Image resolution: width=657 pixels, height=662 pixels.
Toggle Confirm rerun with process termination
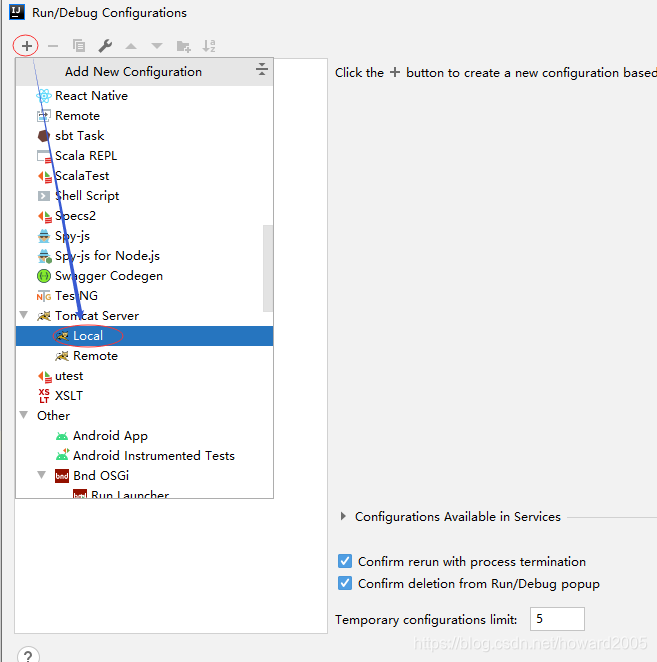(345, 561)
